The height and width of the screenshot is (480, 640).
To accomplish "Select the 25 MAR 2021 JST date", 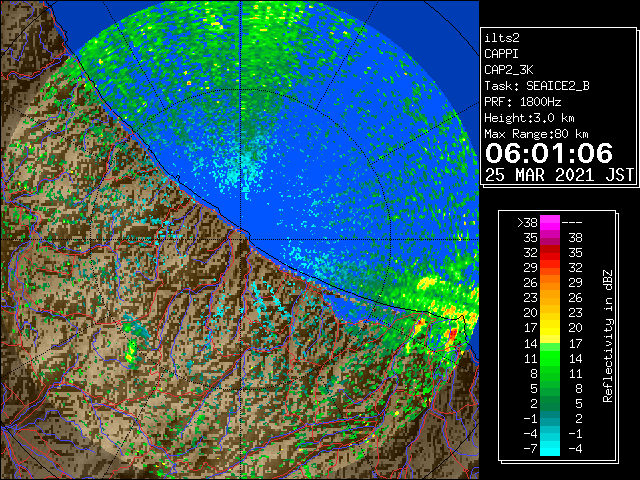I will 559,175.
